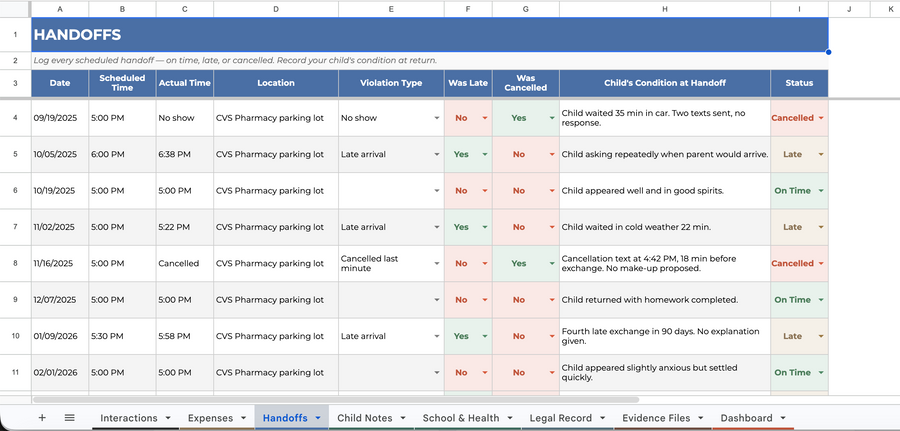Open the all sheets list icon
Screen dimensions: 900x431
pos(69,418)
